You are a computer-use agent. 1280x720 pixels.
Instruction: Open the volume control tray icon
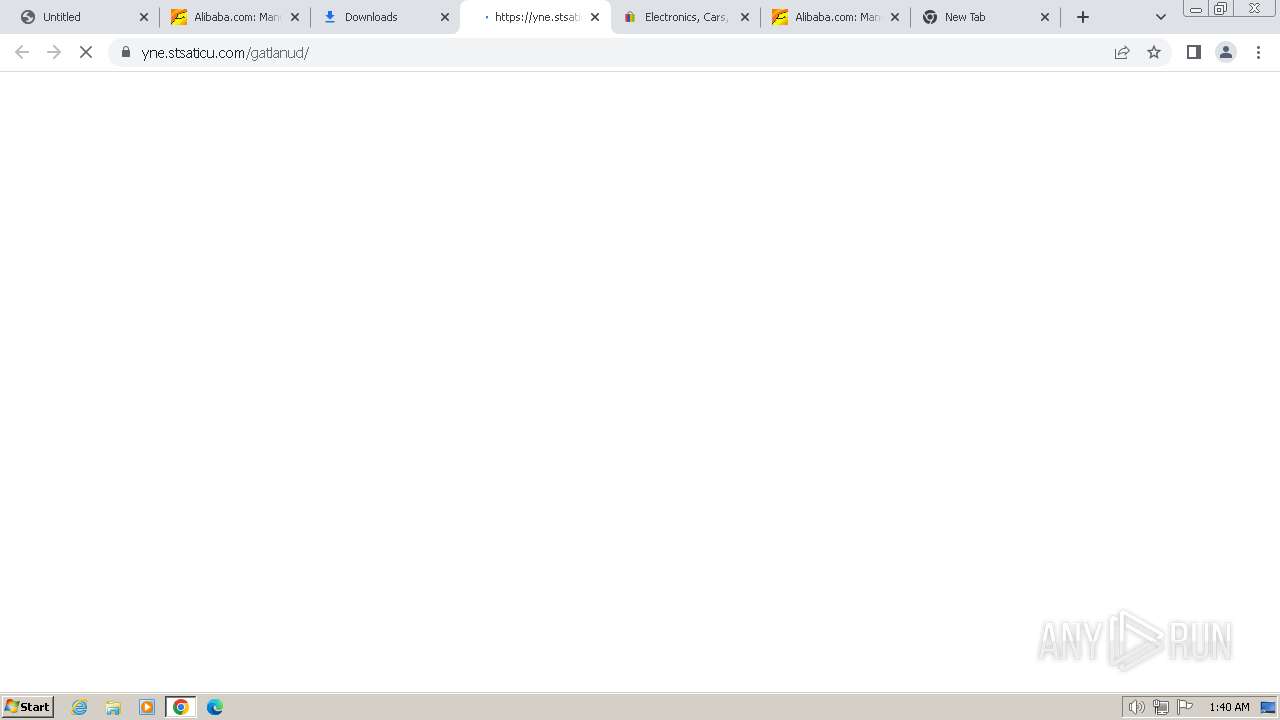1137,707
